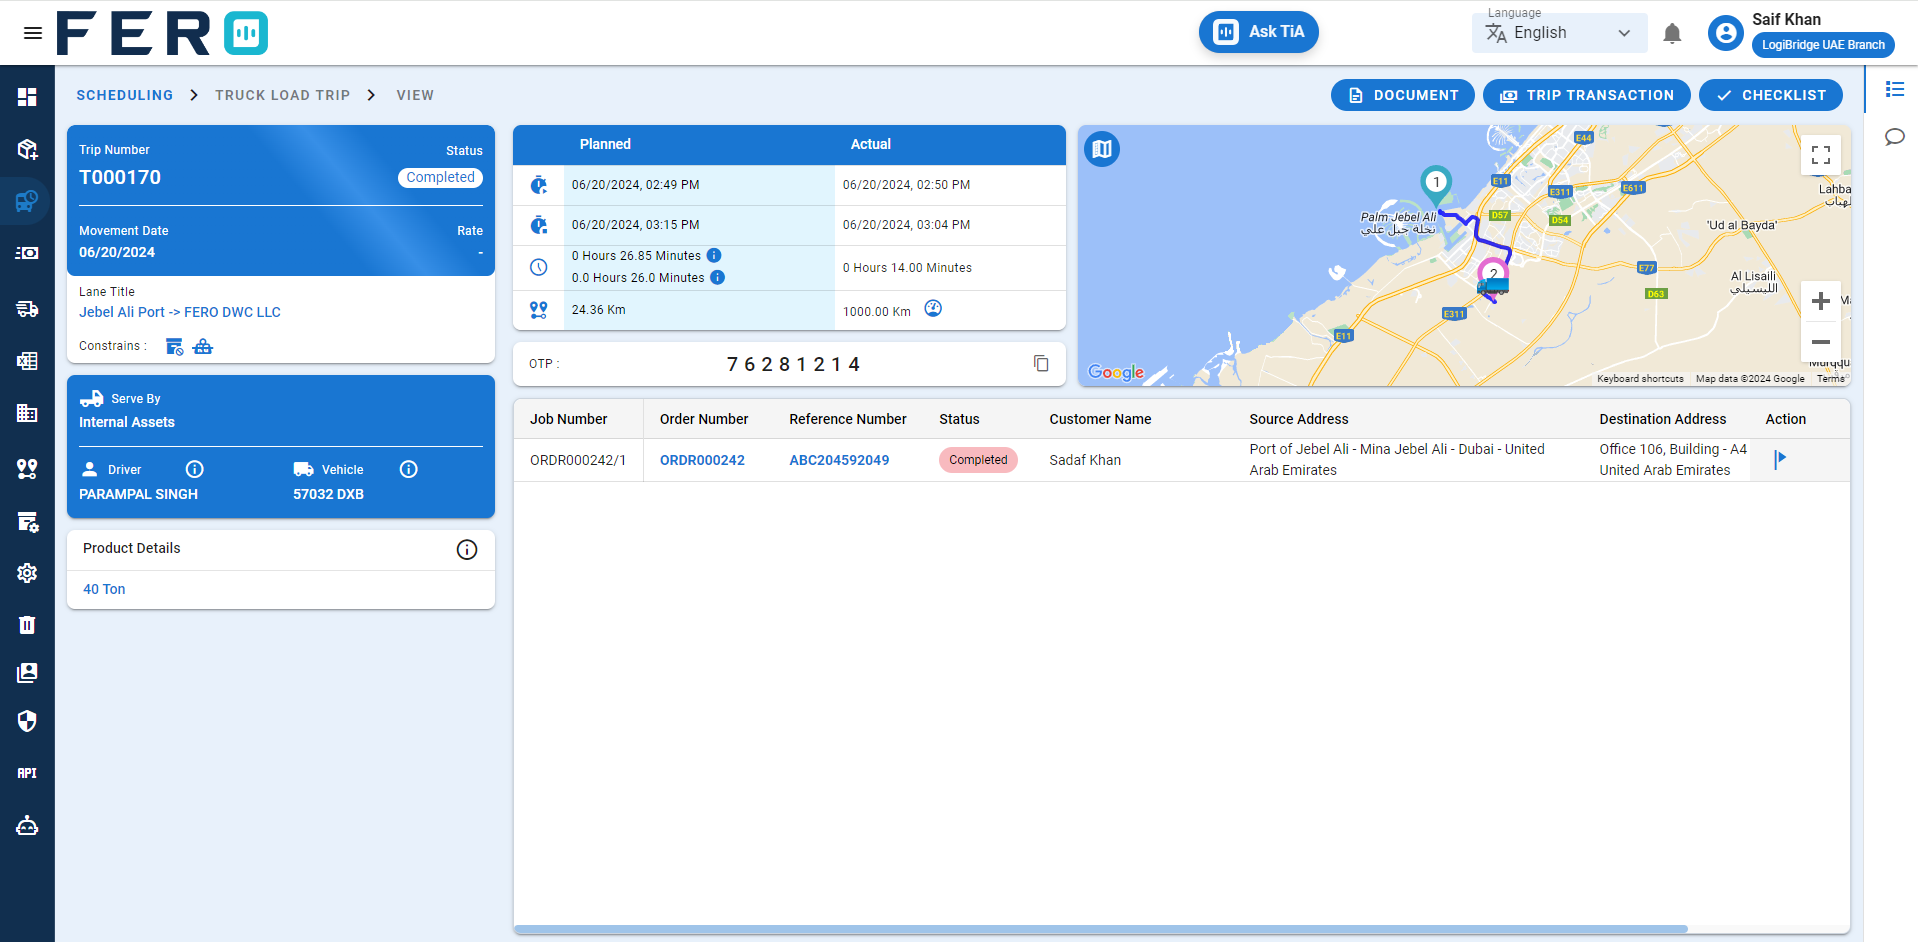The image size is (1918, 942).
Task: Show vehicle info details
Action: point(408,469)
